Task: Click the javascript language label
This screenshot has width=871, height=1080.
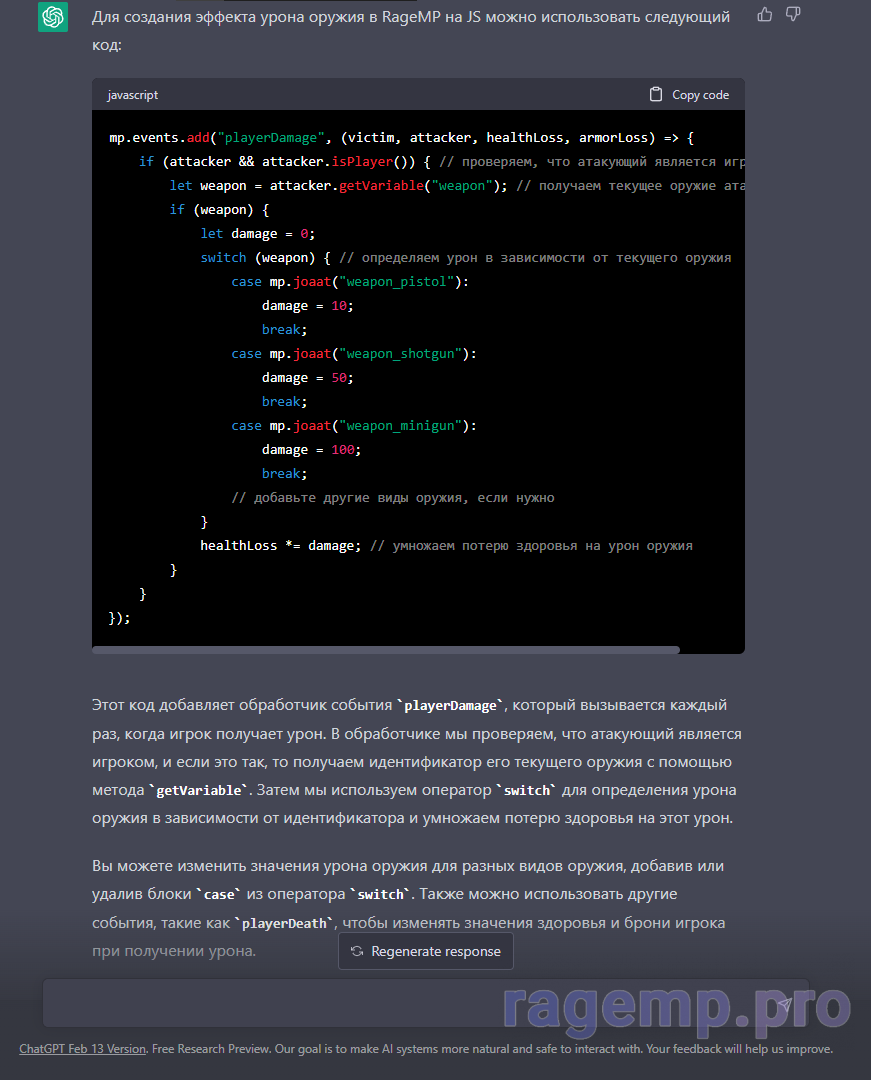Action: click(133, 95)
